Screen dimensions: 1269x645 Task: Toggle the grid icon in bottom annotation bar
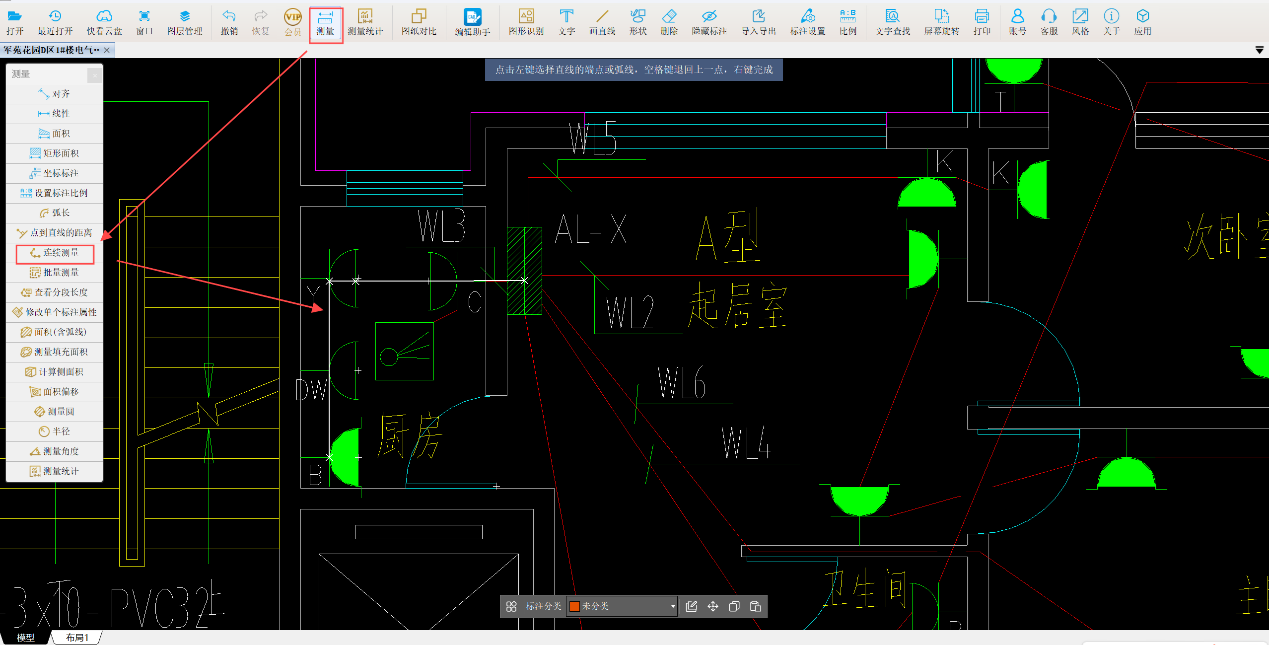tap(511, 607)
